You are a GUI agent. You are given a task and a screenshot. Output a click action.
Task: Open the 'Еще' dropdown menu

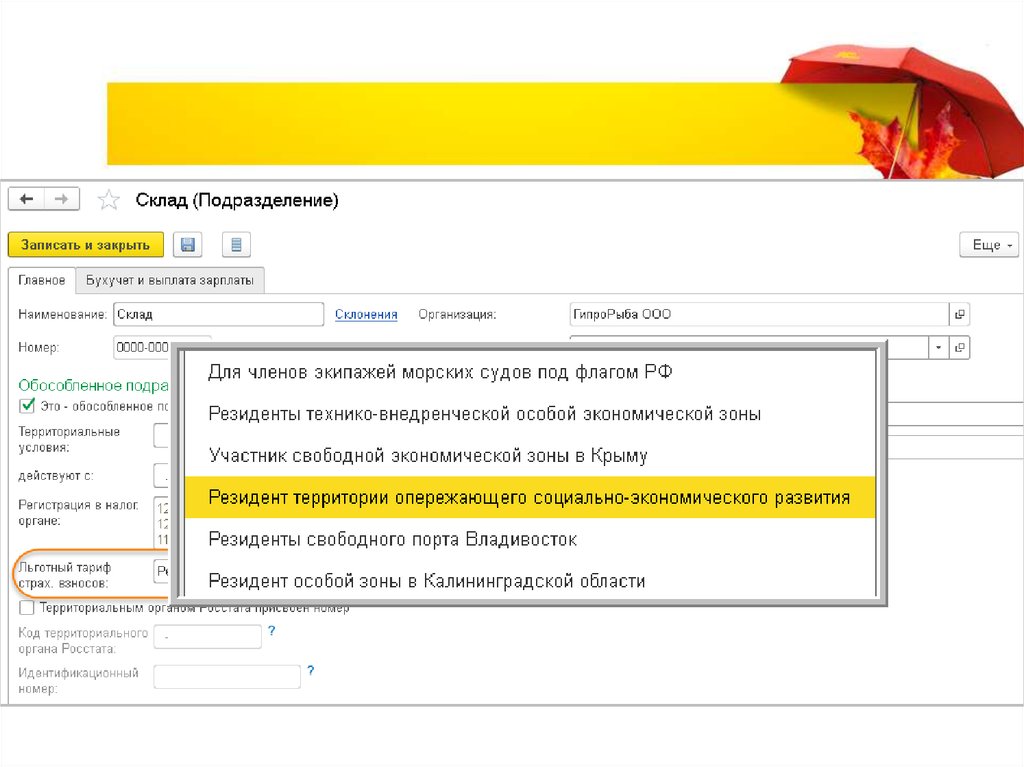988,245
